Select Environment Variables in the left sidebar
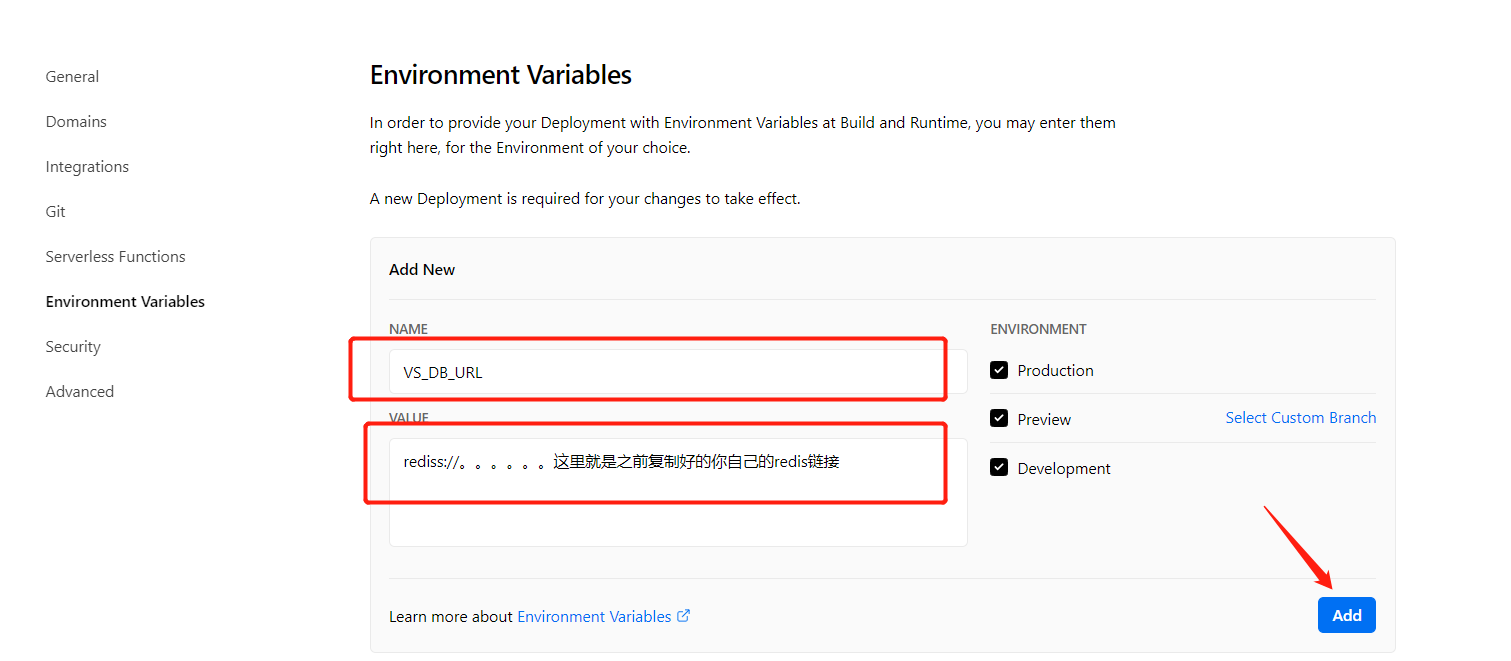Viewport: 1511px width, 661px height. [x=125, y=302]
